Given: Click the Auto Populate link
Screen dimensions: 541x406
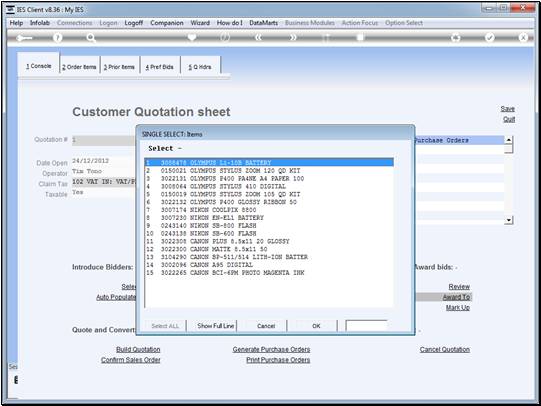Looking at the screenshot, I should pyautogui.click(x=116, y=297).
